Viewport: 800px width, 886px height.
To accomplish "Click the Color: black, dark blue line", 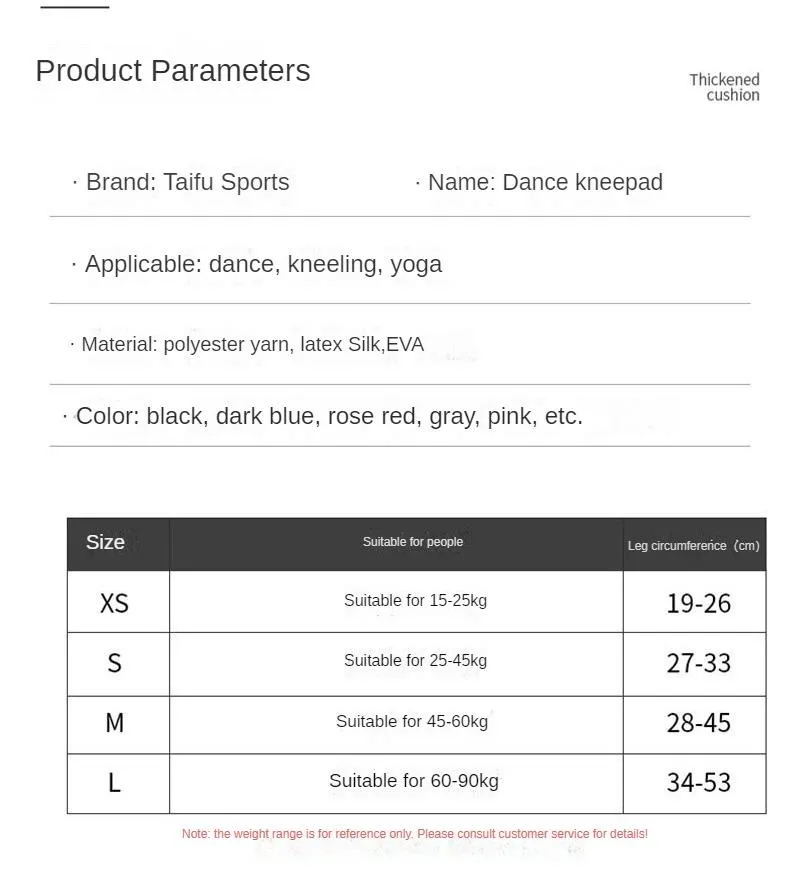I will [x=329, y=416].
